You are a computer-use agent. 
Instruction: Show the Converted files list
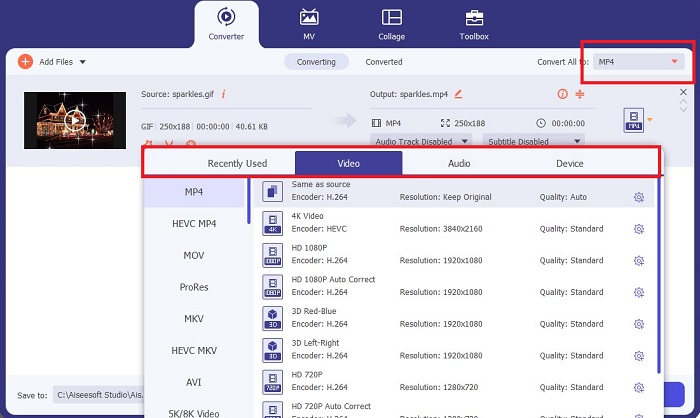(384, 62)
